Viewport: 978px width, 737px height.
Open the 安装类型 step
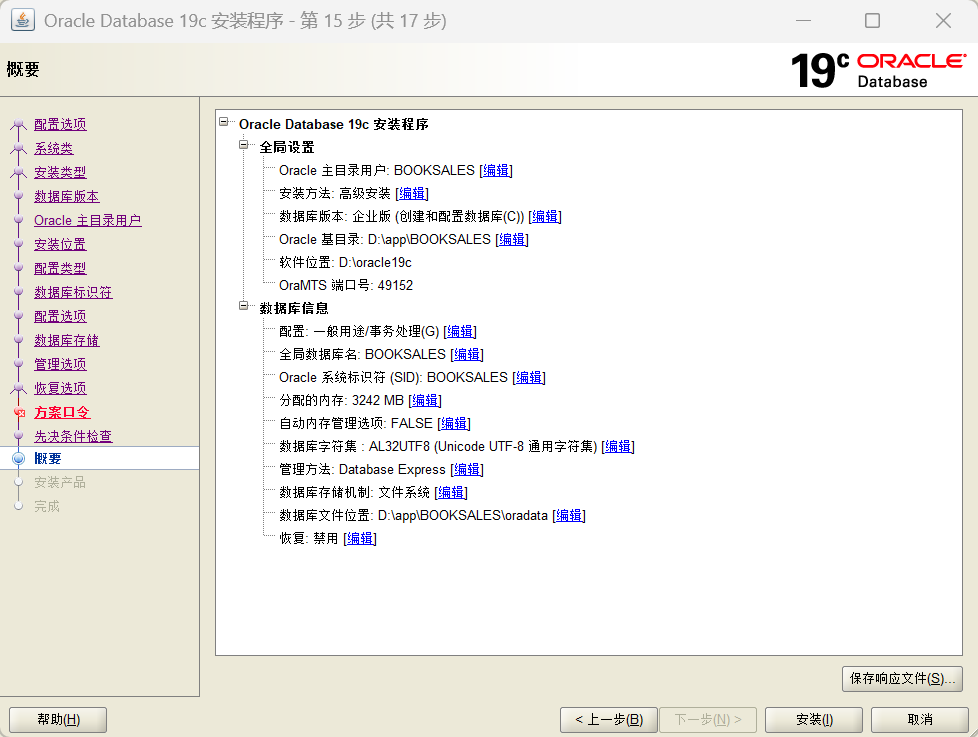pyautogui.click(x=60, y=172)
